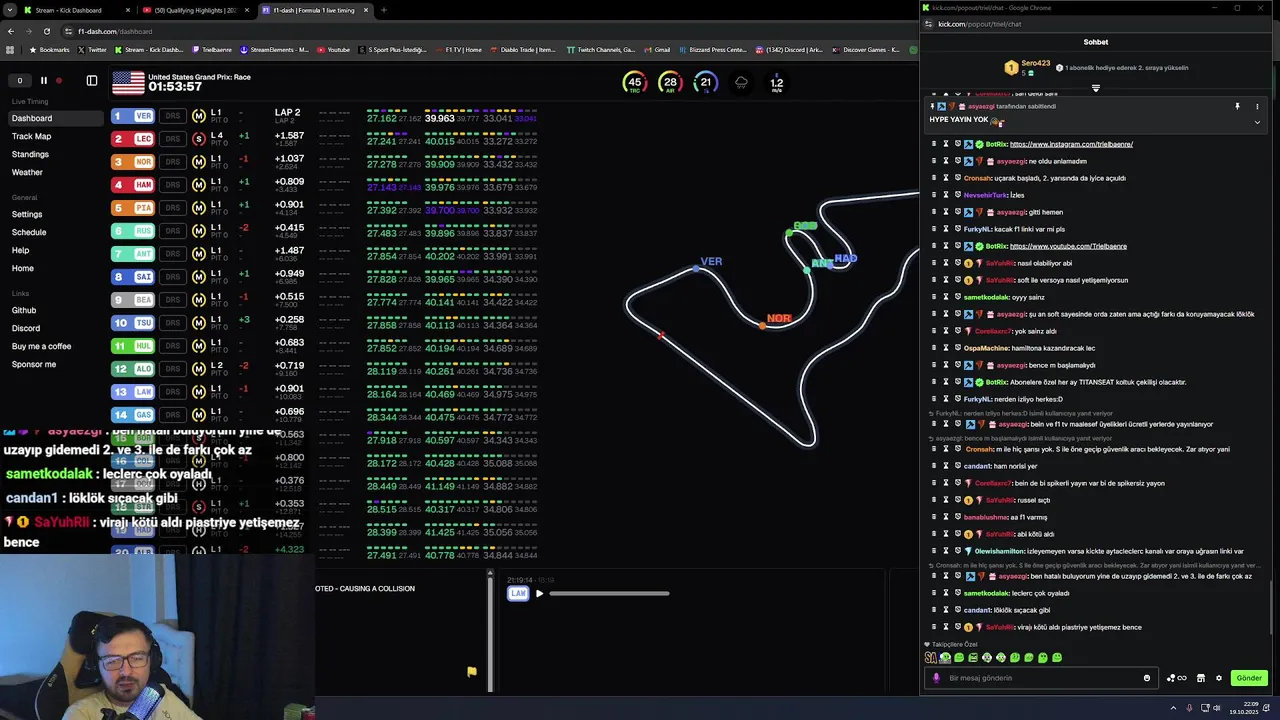The width and height of the screenshot is (1280, 720).
Task: Show hidden system tray icons
Action: [1173, 708]
